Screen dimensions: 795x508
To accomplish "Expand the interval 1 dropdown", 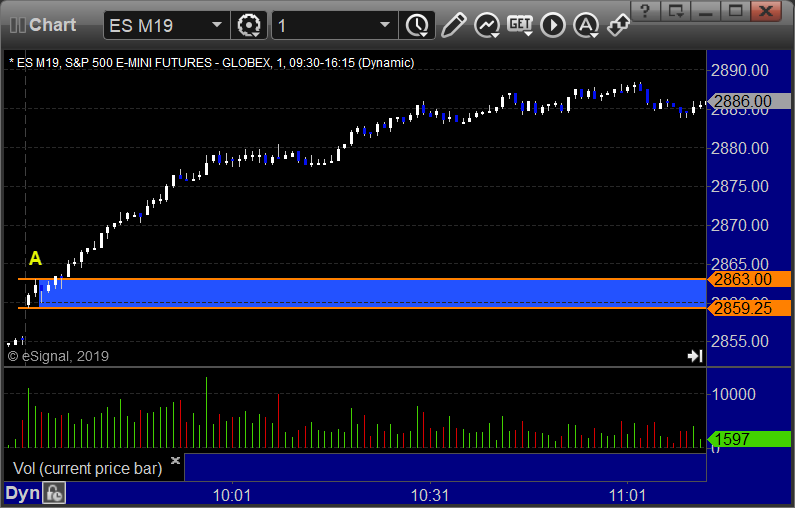I will click(x=385, y=25).
